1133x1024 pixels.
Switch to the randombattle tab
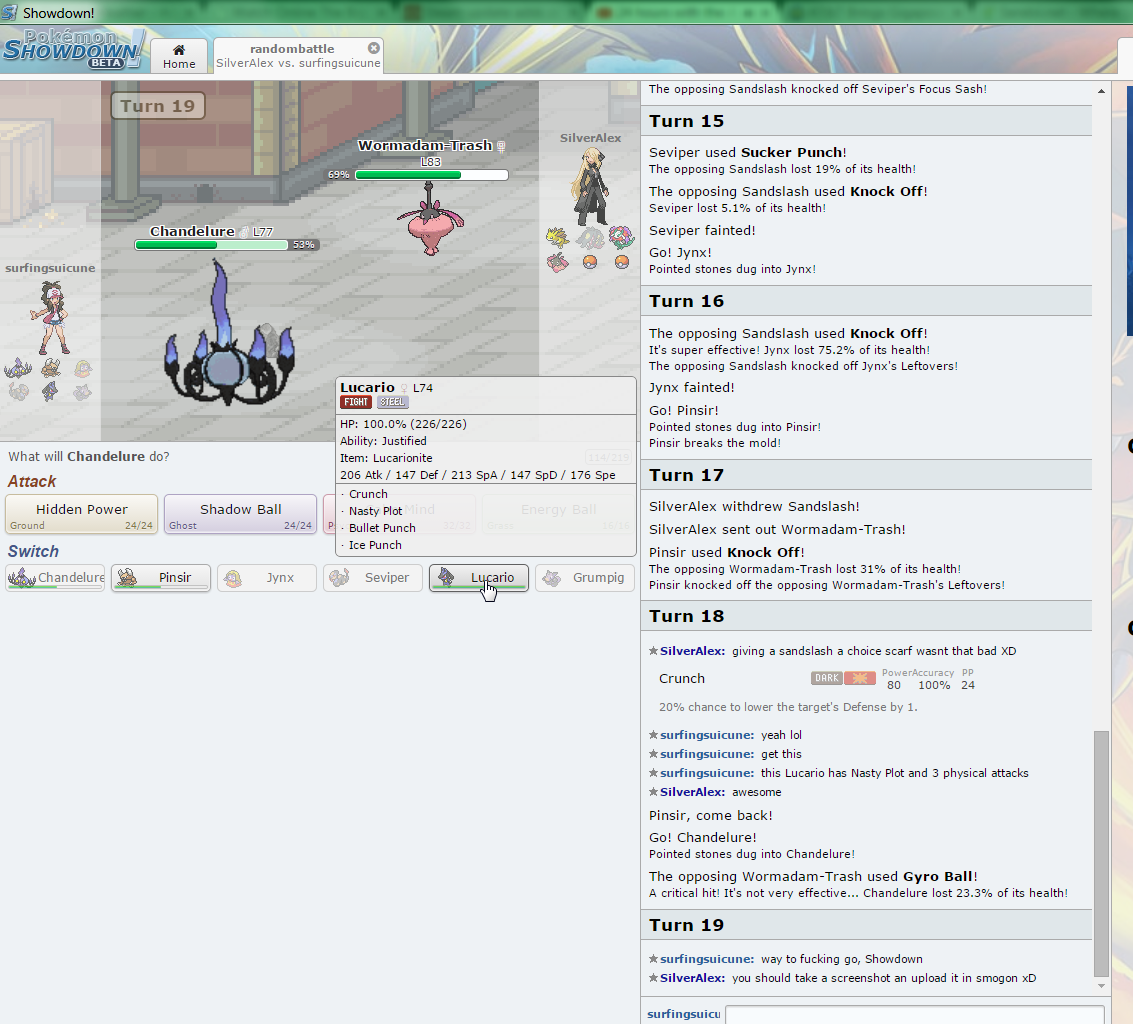(x=298, y=56)
